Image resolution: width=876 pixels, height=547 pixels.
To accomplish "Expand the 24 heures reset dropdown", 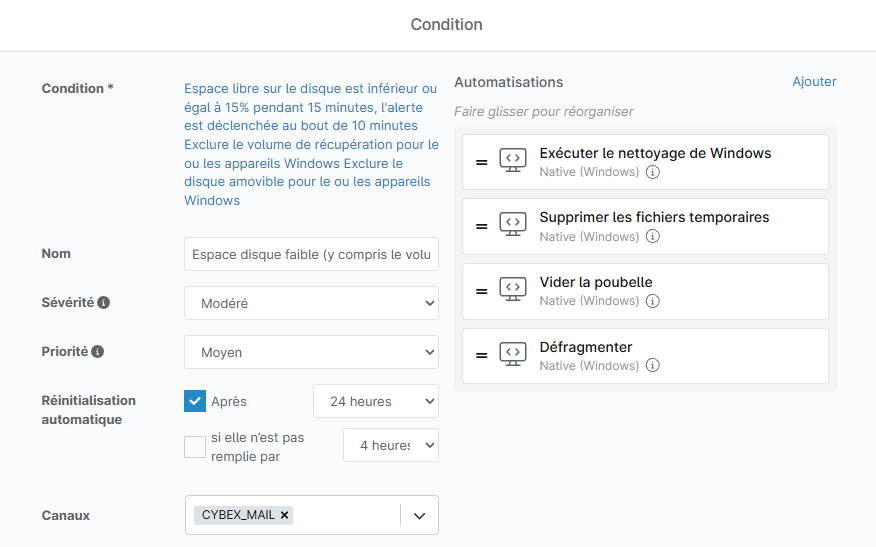I will (375, 401).
